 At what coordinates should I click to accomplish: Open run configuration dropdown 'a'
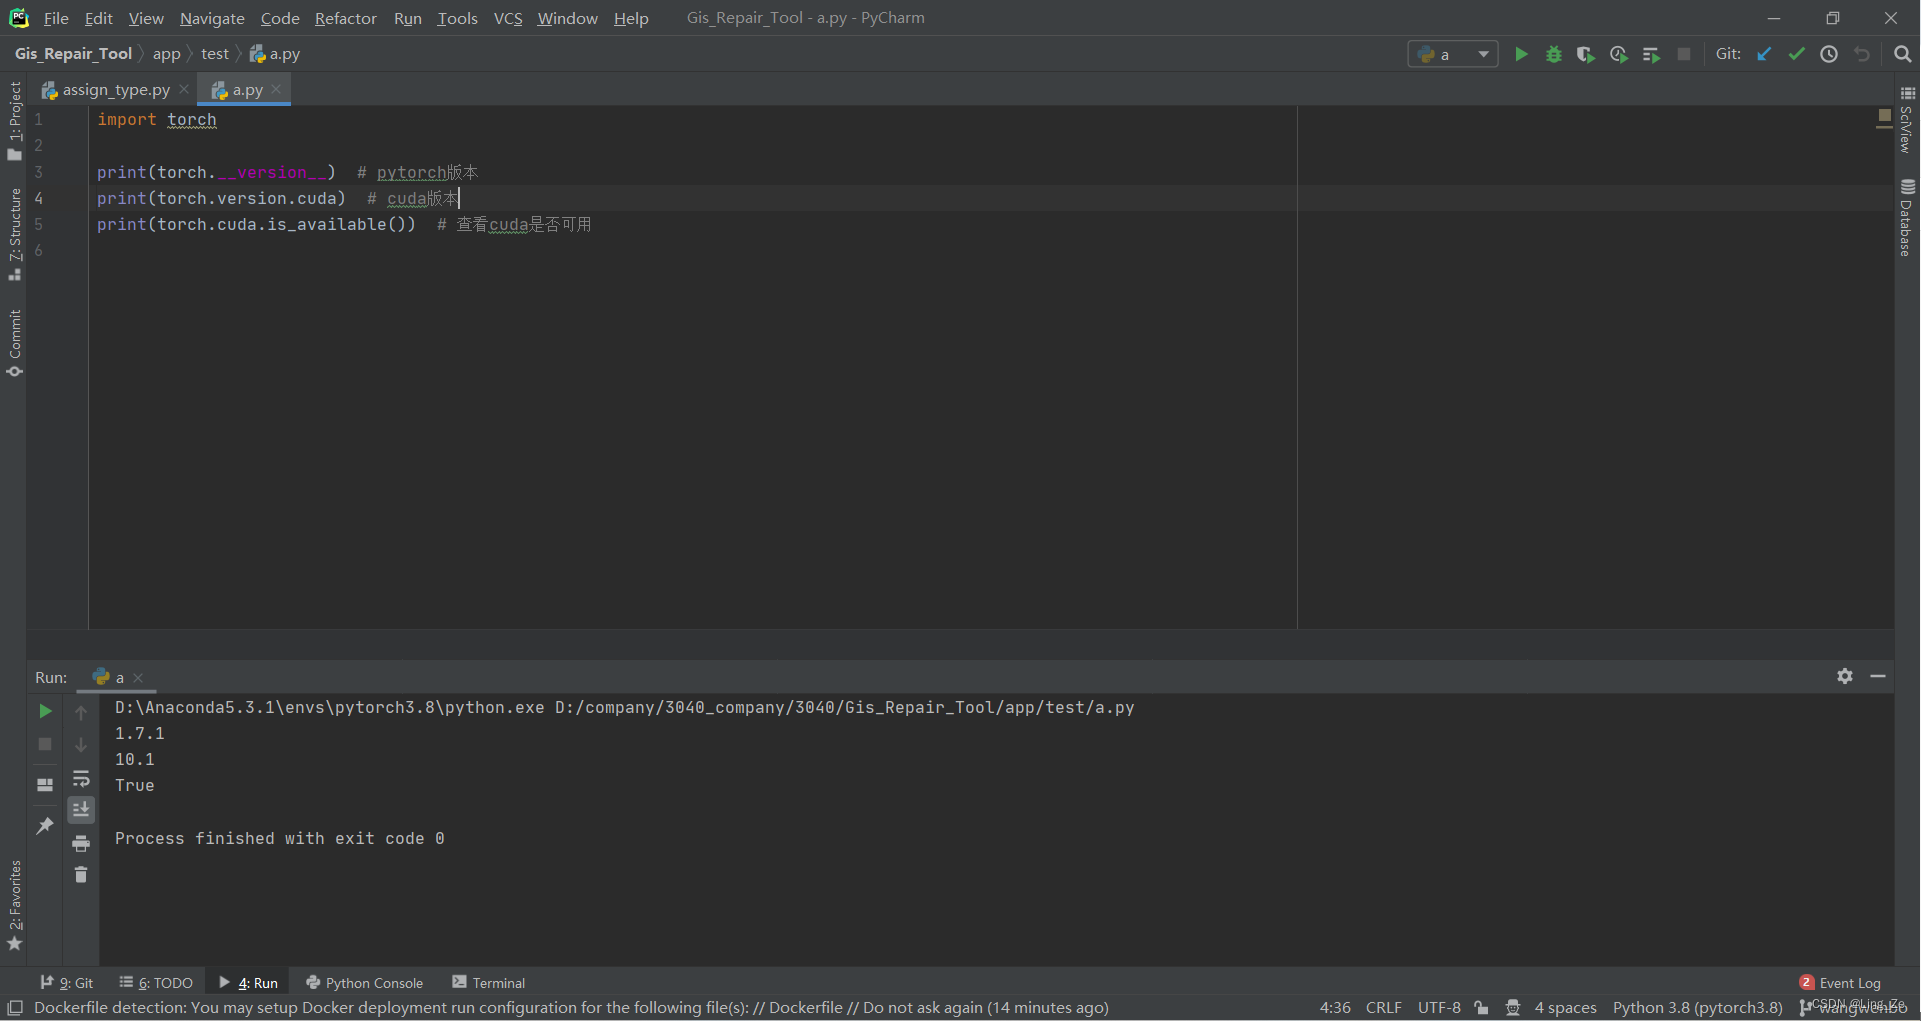(x=1453, y=54)
